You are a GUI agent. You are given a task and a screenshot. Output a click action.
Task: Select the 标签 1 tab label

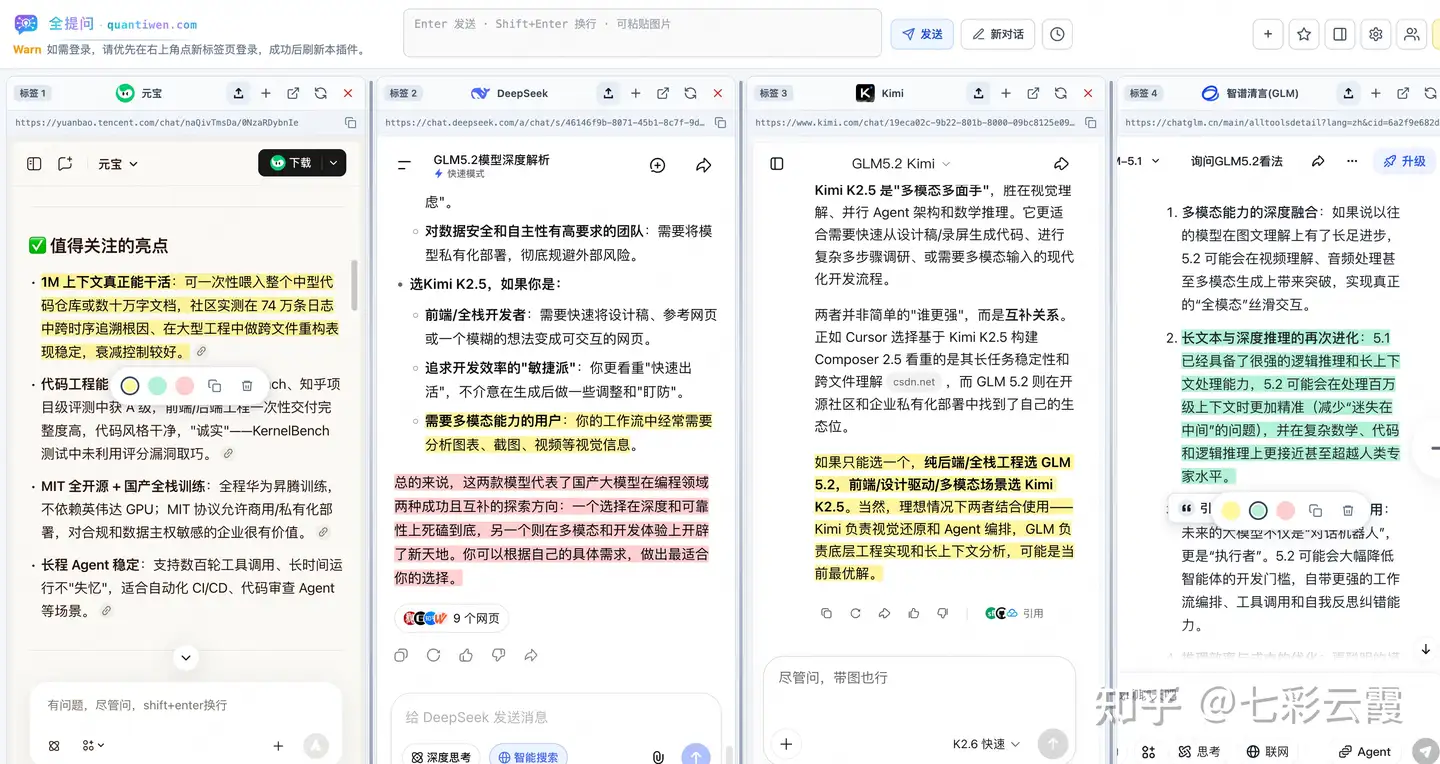pos(32,93)
